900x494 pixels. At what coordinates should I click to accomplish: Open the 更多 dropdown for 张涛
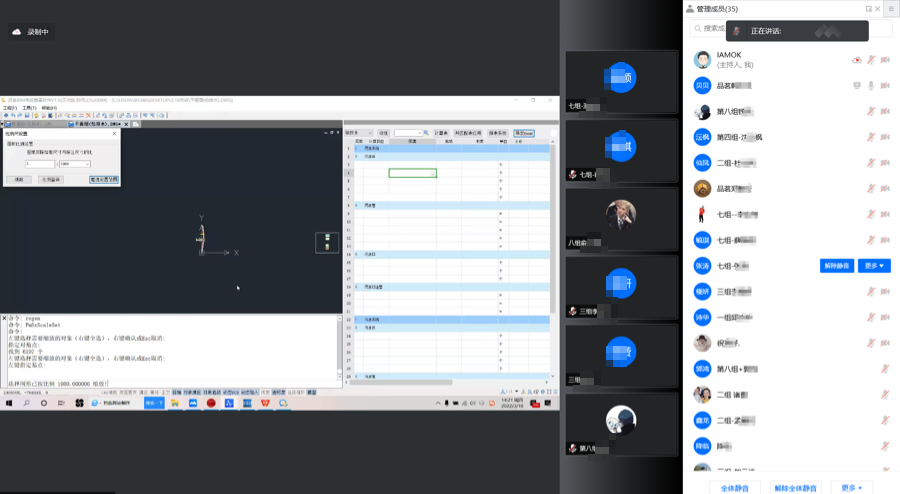874,266
